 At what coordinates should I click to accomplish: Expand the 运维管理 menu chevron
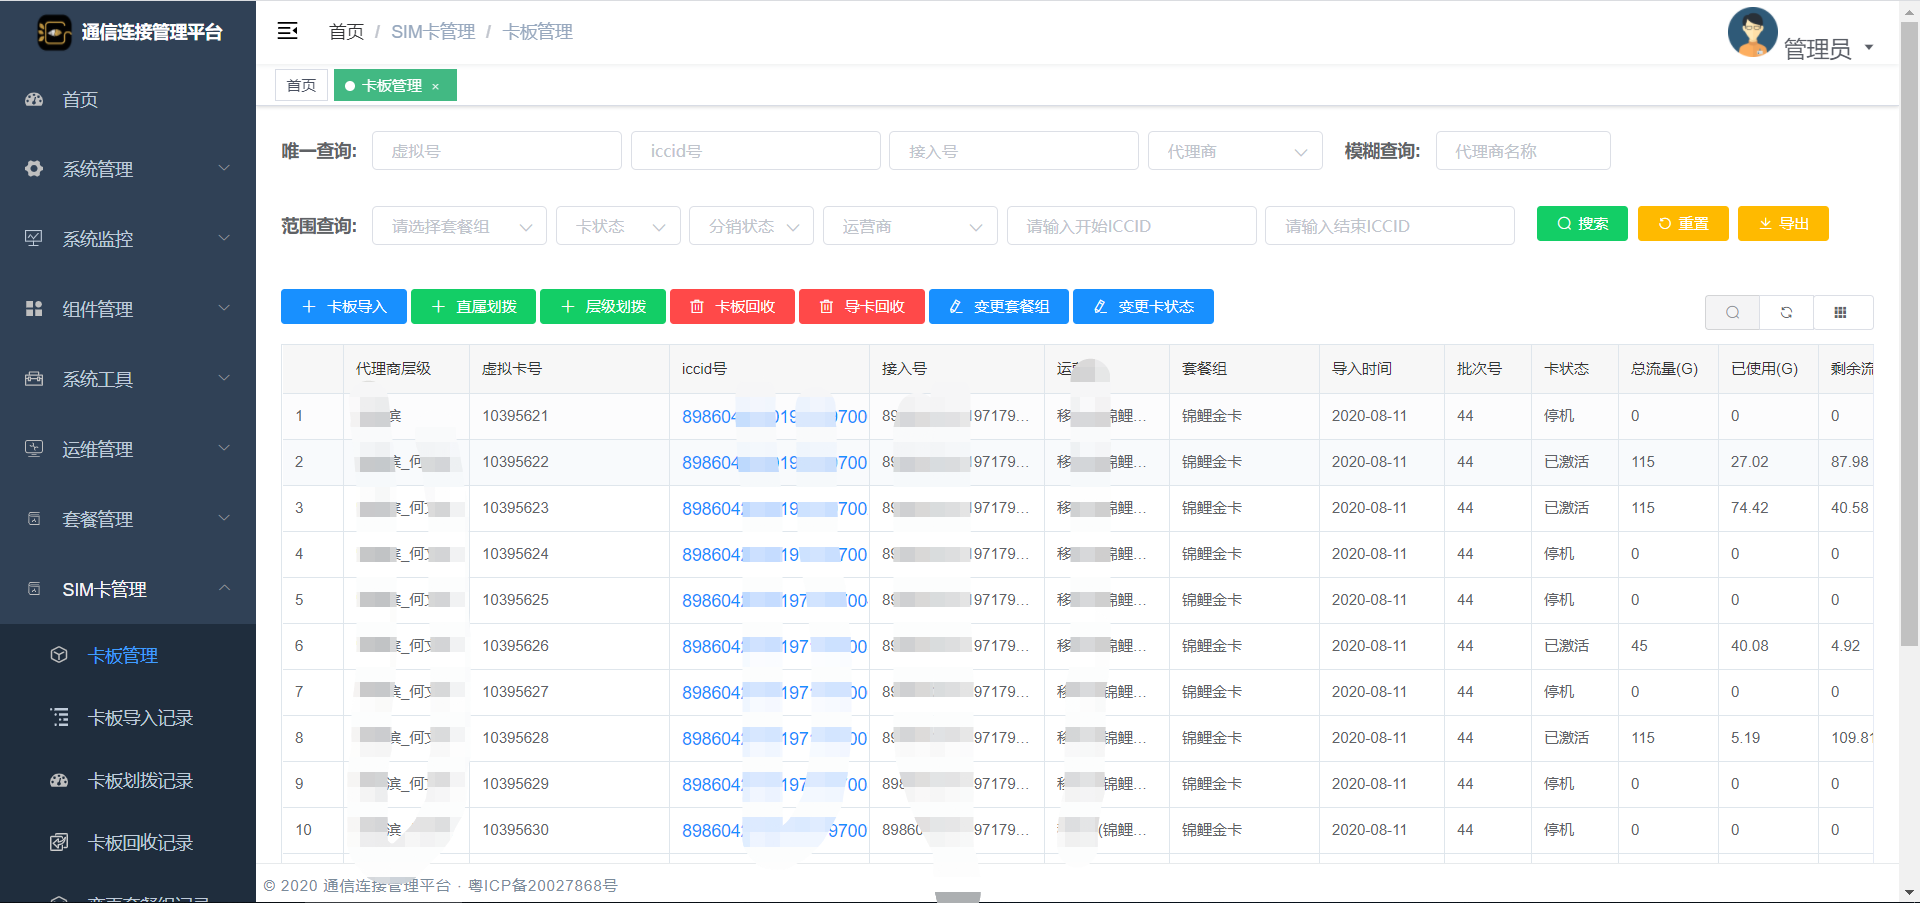pos(224,448)
